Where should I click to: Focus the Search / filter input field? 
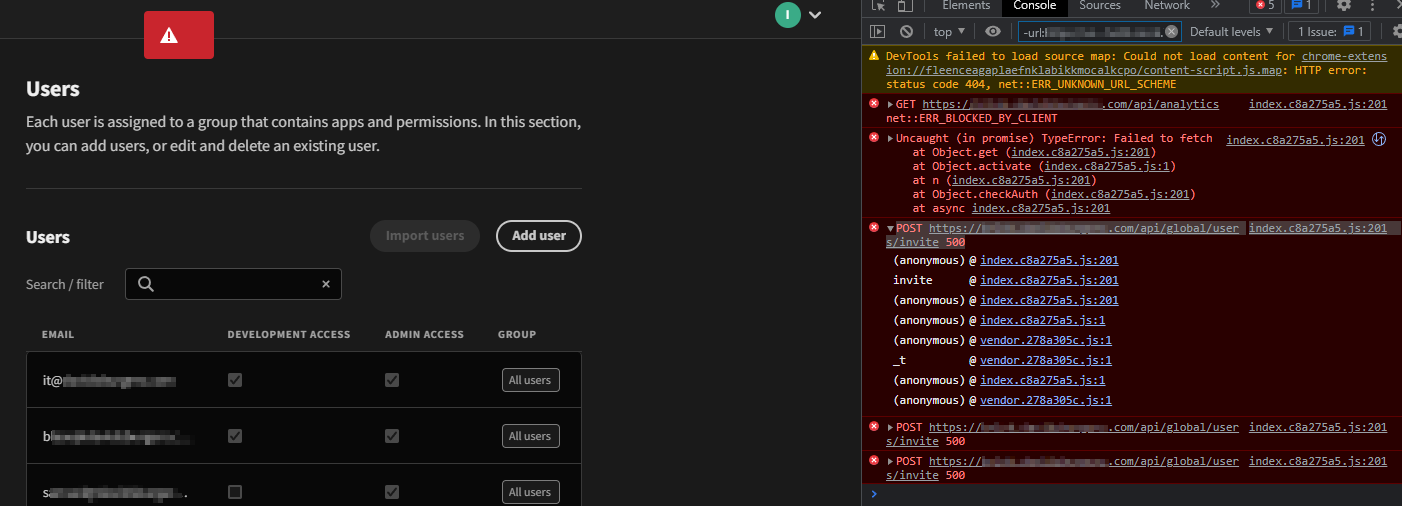pyautogui.click(x=233, y=284)
